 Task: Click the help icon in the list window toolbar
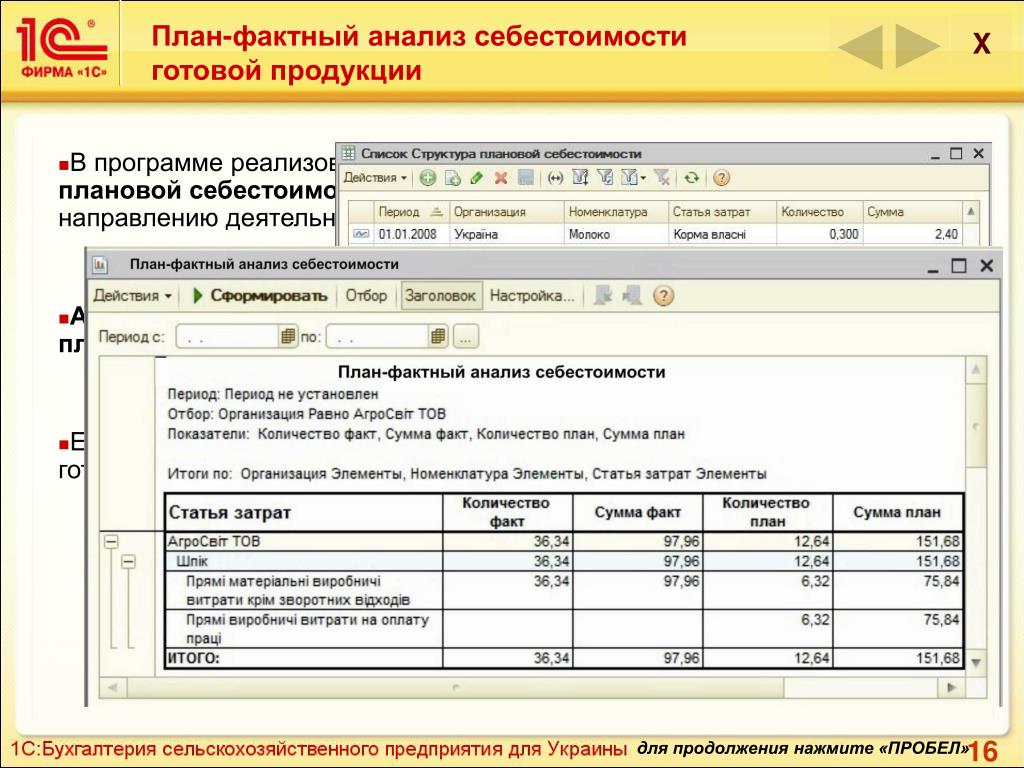coord(721,178)
